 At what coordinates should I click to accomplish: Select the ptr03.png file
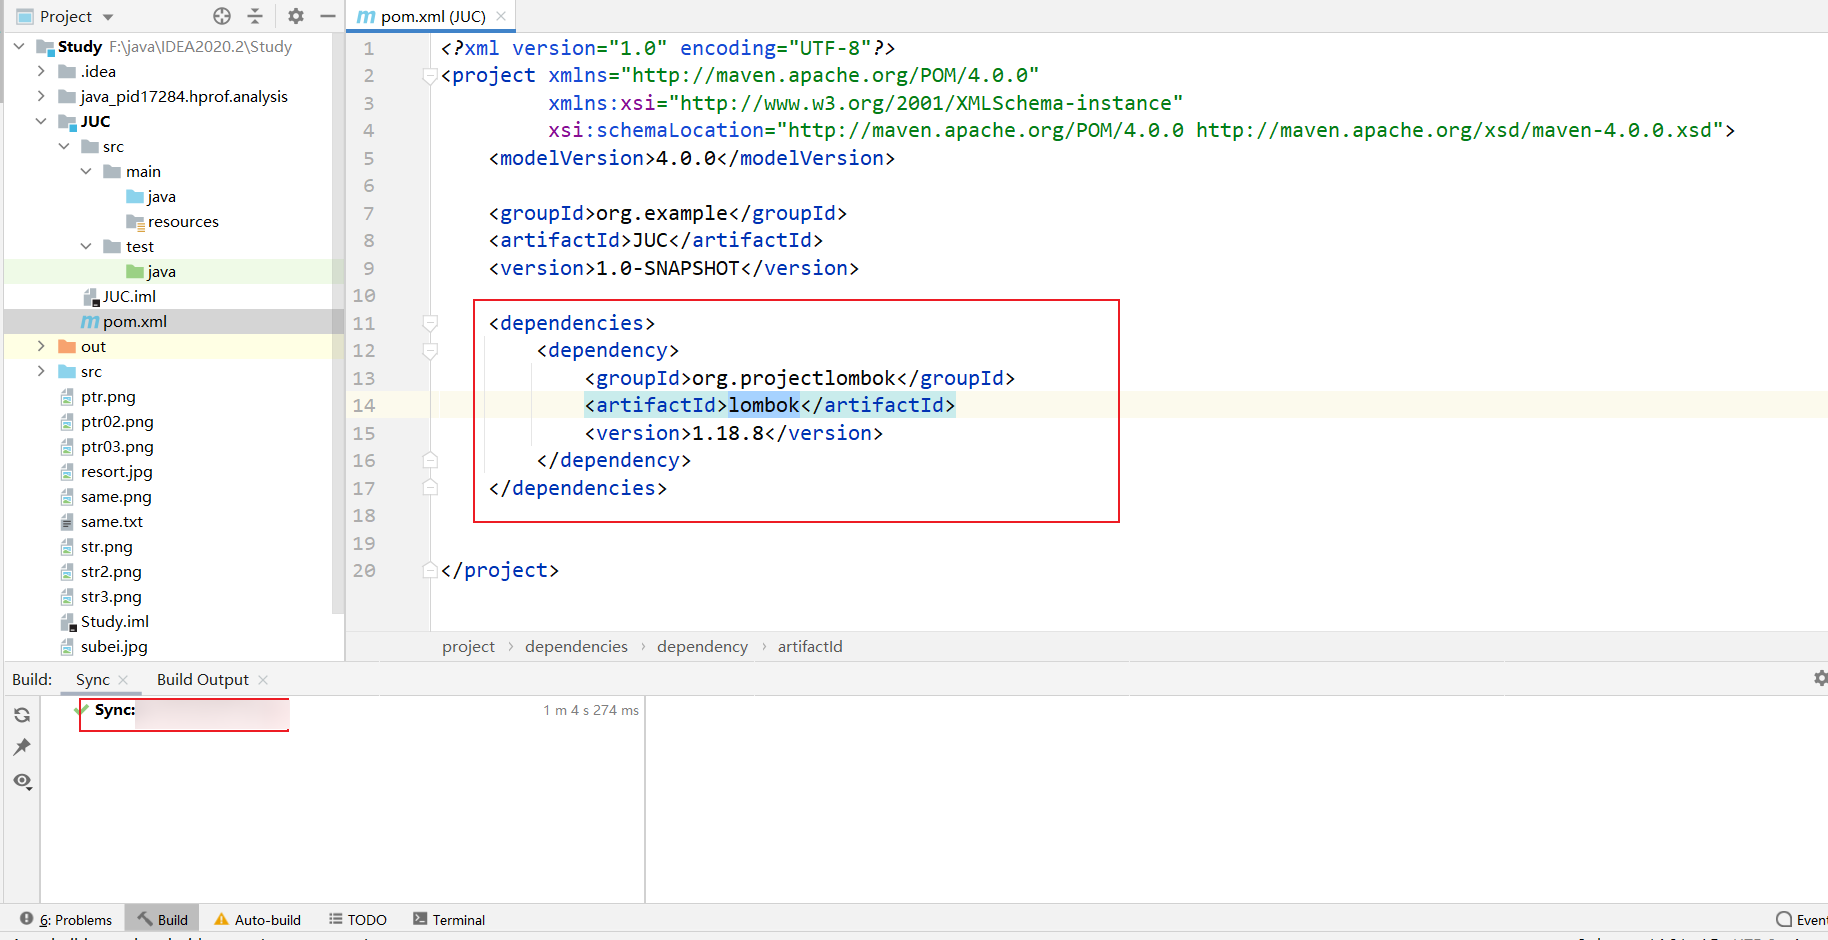click(x=107, y=446)
